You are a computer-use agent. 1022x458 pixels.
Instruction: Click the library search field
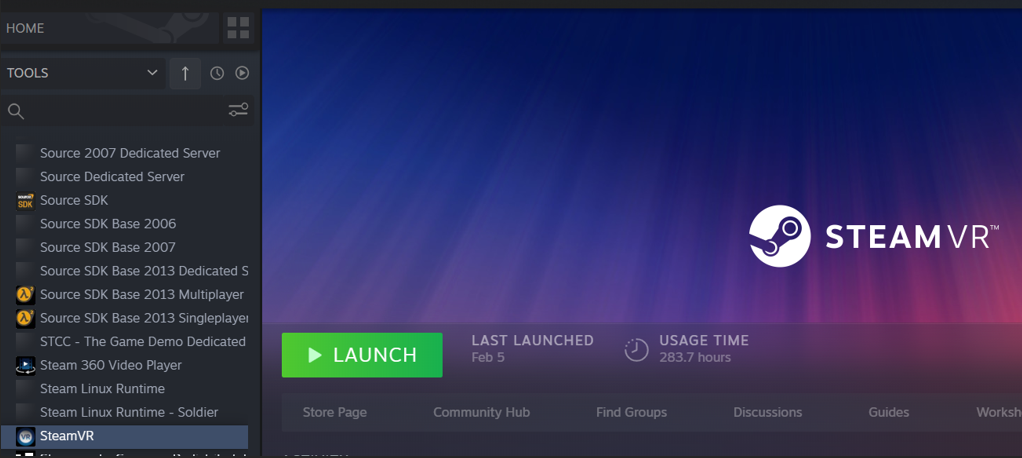point(126,111)
